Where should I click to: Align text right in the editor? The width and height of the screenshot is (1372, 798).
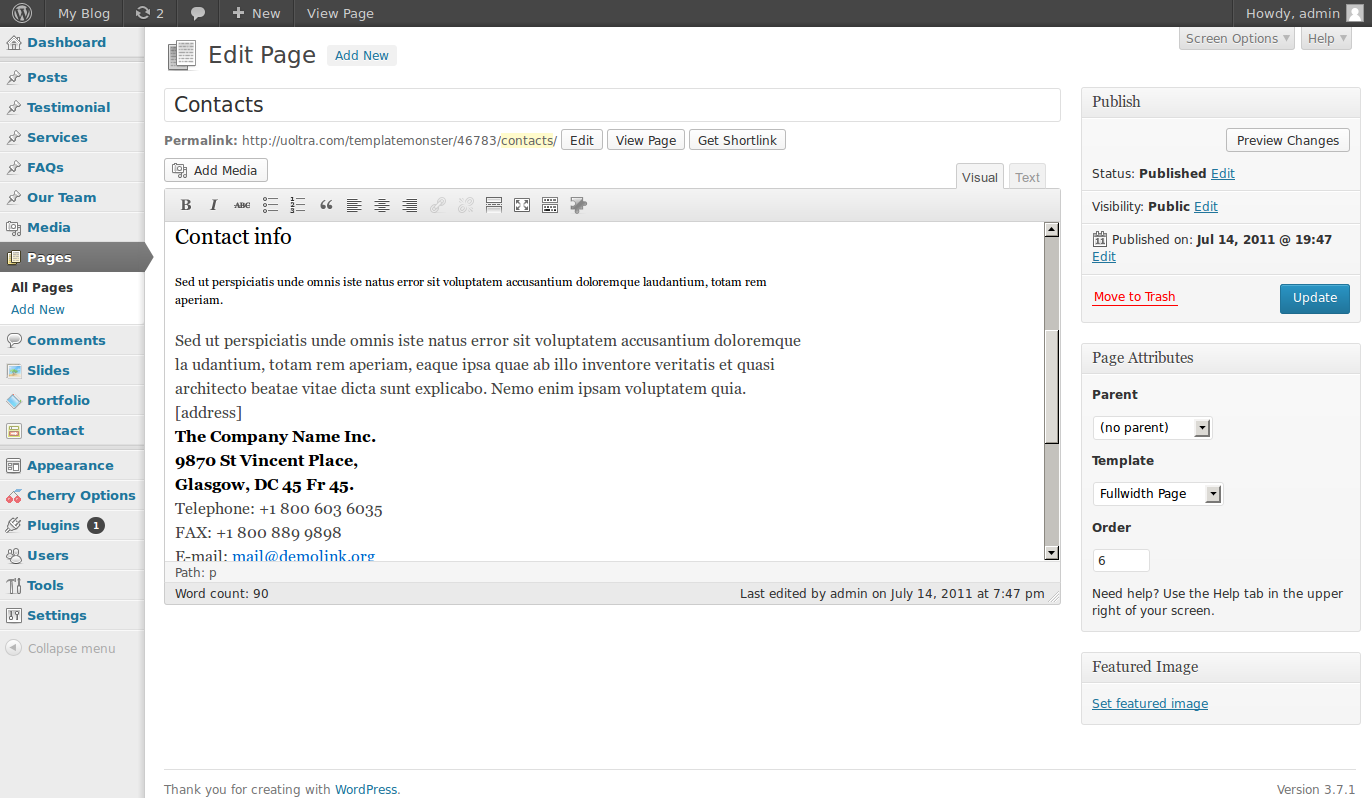pyautogui.click(x=410, y=205)
